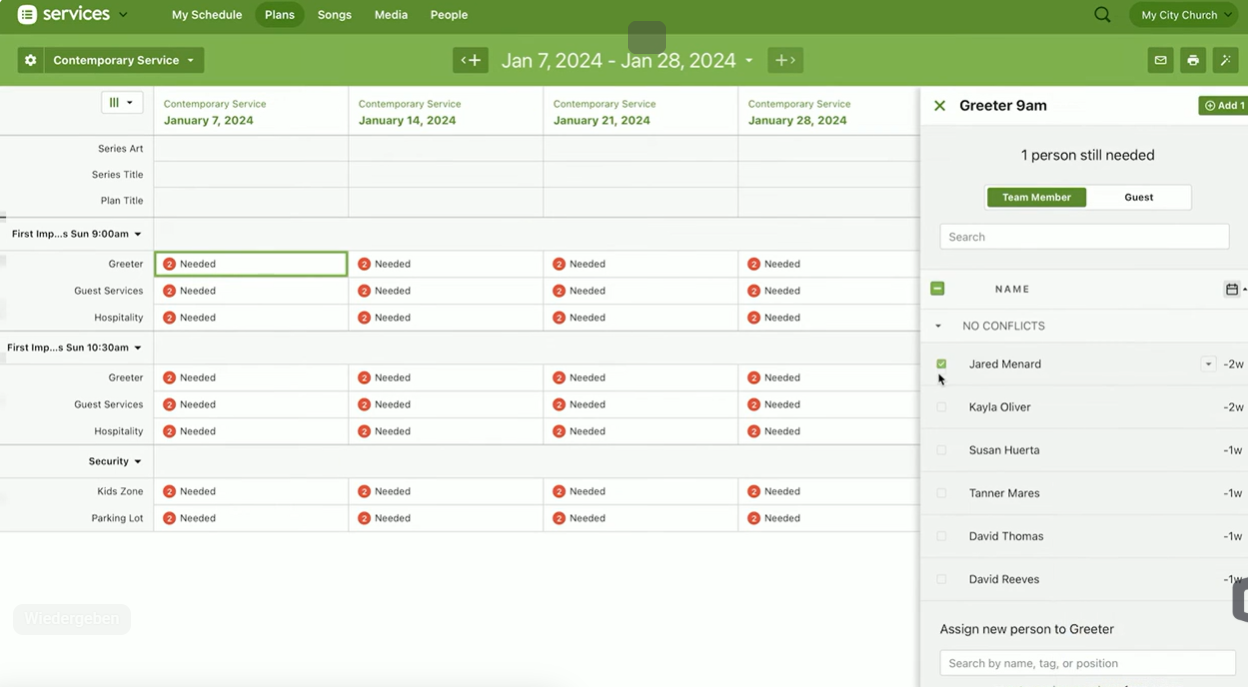Expand the date range dropdown
Viewport: 1248px width, 687px height.
(748, 61)
